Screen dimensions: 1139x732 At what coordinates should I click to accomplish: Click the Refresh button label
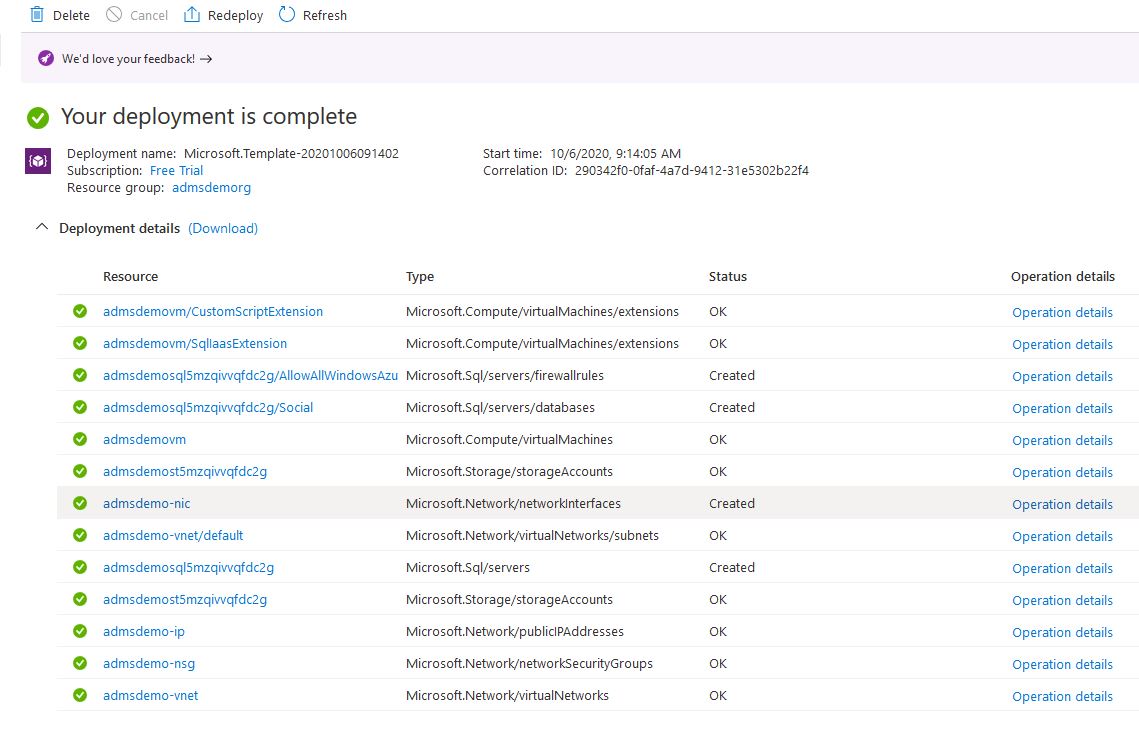(x=325, y=15)
